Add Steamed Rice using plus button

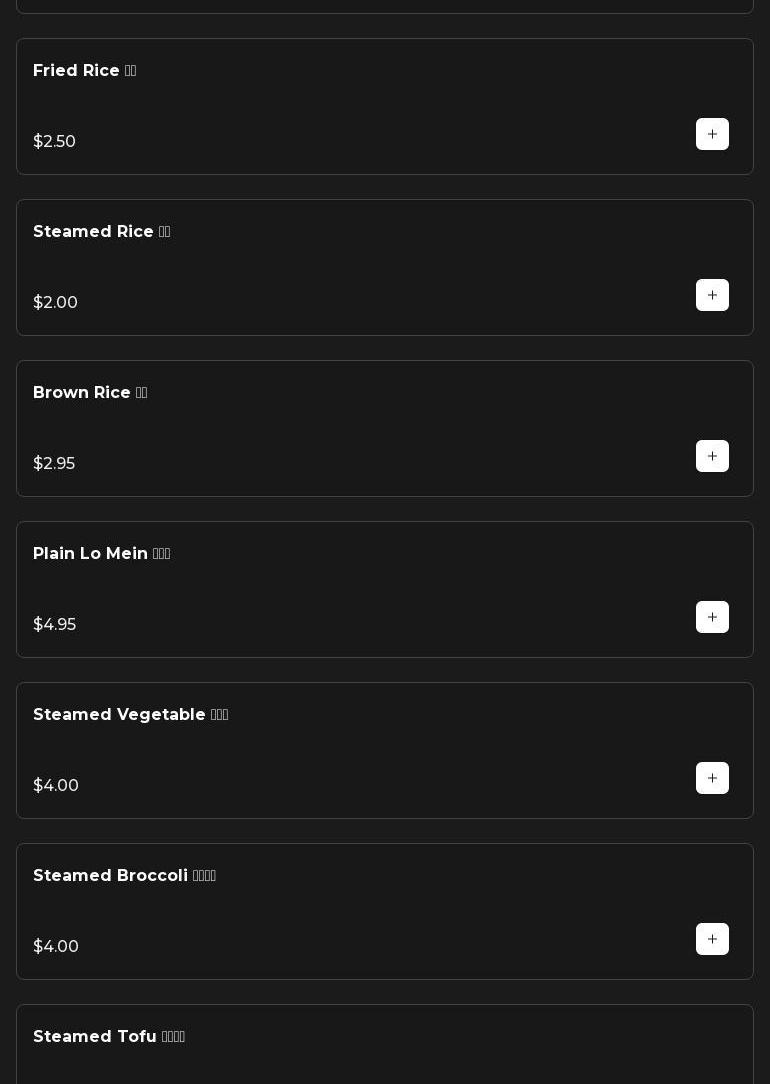coord(712,295)
